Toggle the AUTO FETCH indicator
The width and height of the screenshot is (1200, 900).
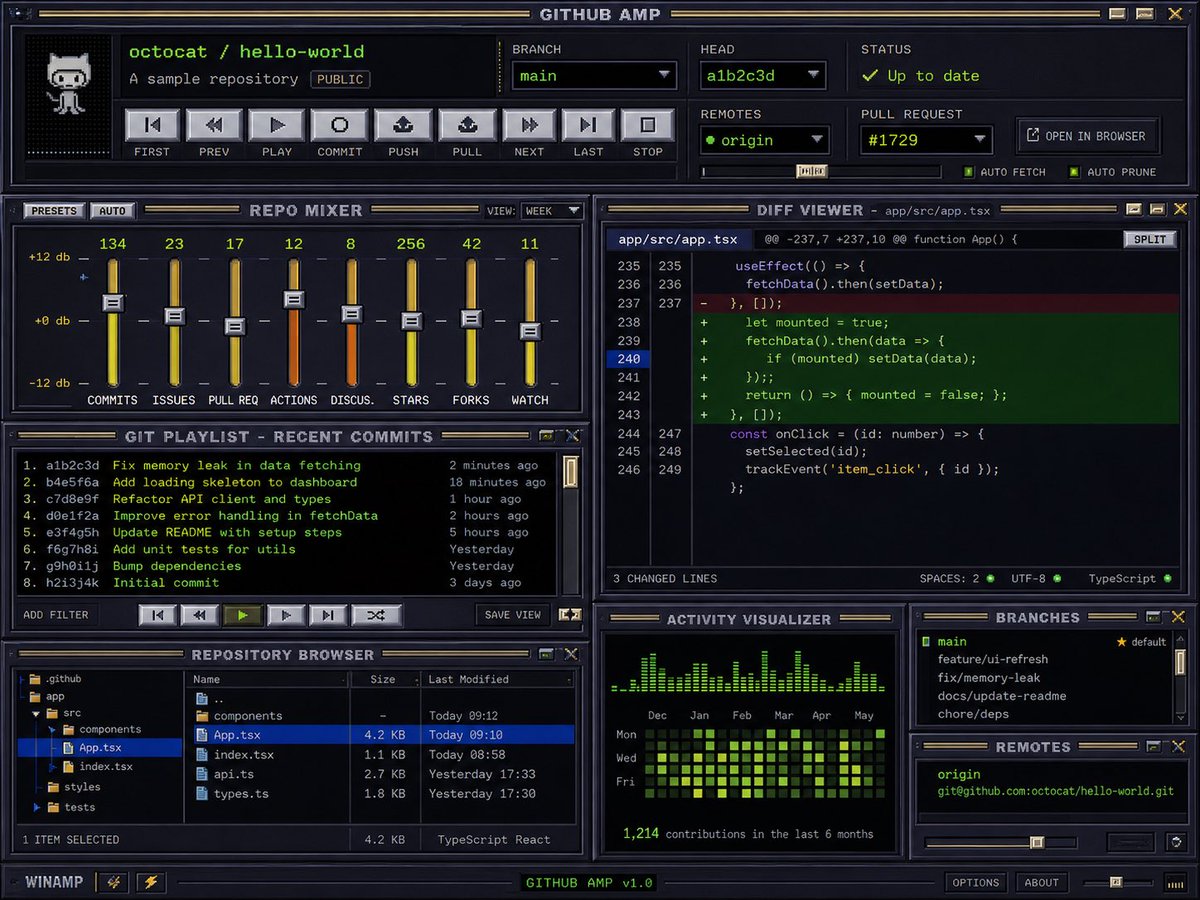968,172
